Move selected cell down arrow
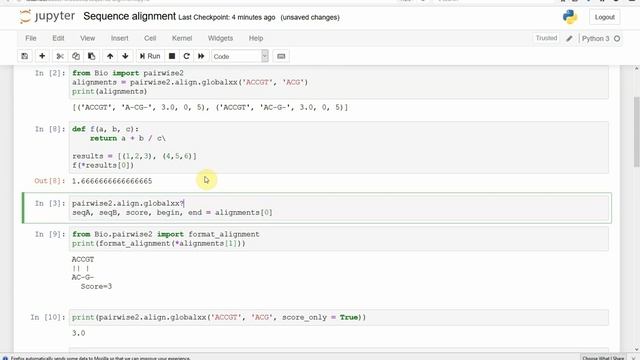The image size is (640, 360). tap(125, 56)
